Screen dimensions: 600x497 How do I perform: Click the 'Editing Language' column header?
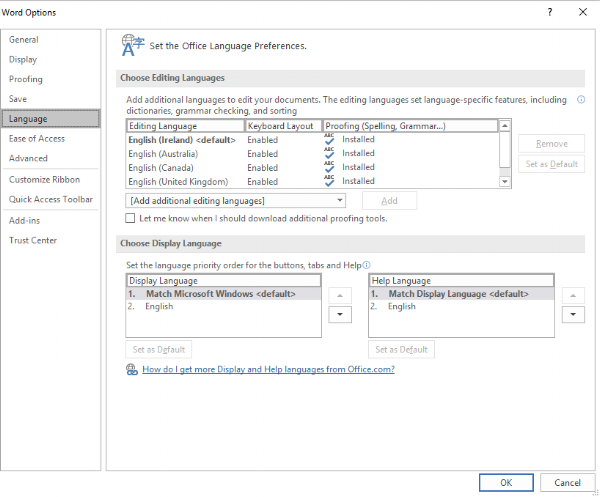pyautogui.click(x=185, y=126)
